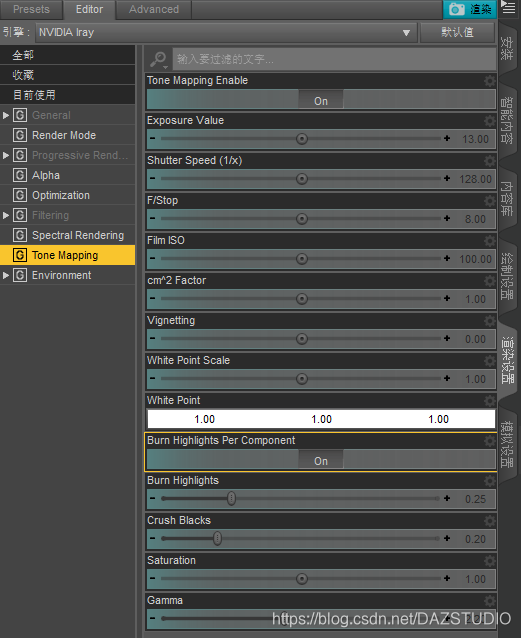This screenshot has height=638, width=521.
Task: Open the gear options for Burn Highlights
Action: tap(490, 481)
